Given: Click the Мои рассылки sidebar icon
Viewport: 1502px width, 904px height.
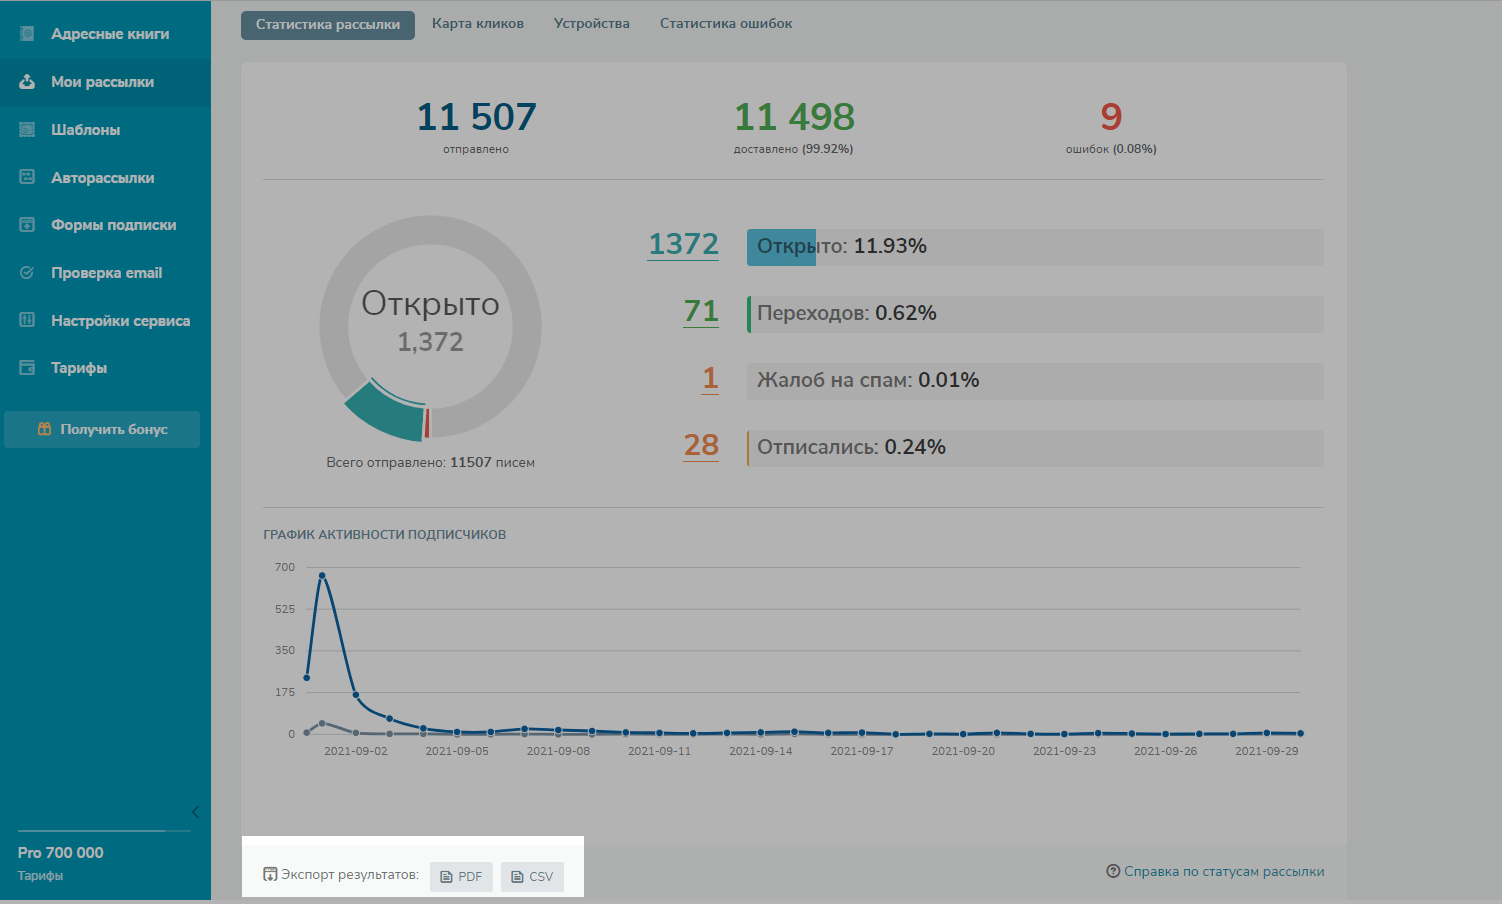Looking at the screenshot, I should pos(27,82).
